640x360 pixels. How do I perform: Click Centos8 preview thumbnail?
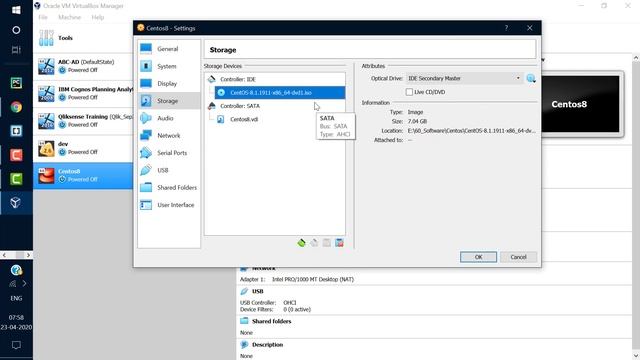tap(581, 104)
